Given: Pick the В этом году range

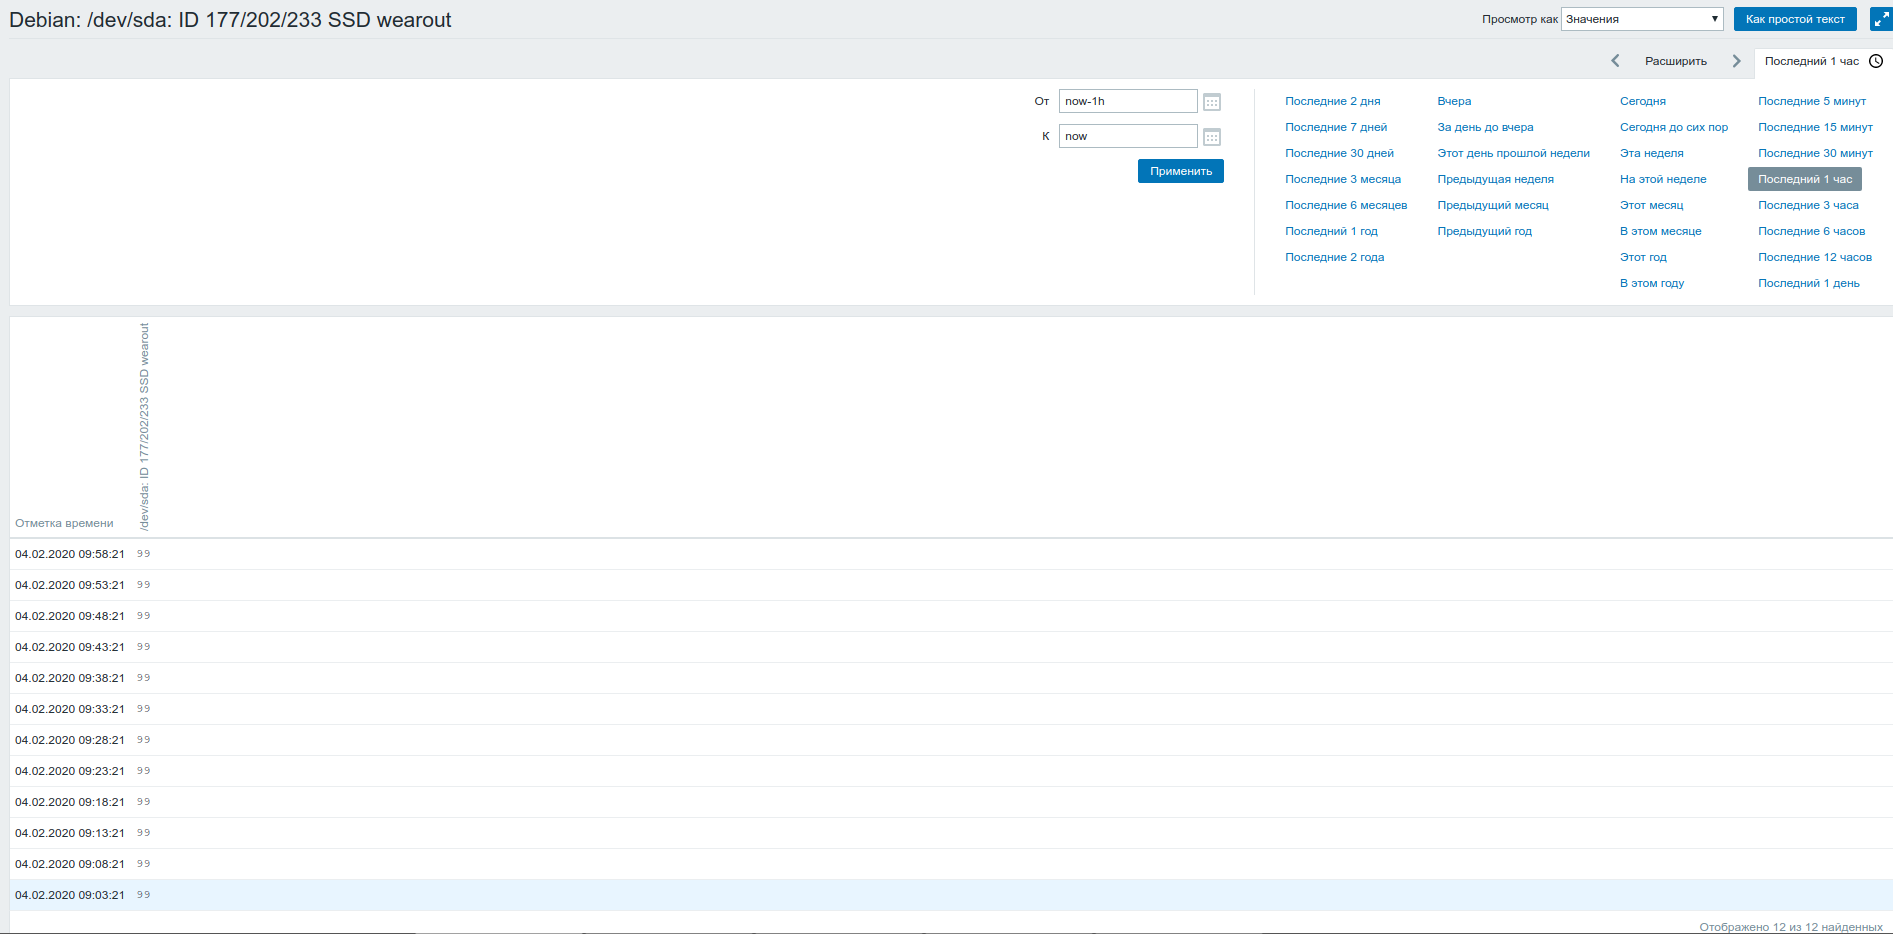Looking at the screenshot, I should tap(1652, 283).
